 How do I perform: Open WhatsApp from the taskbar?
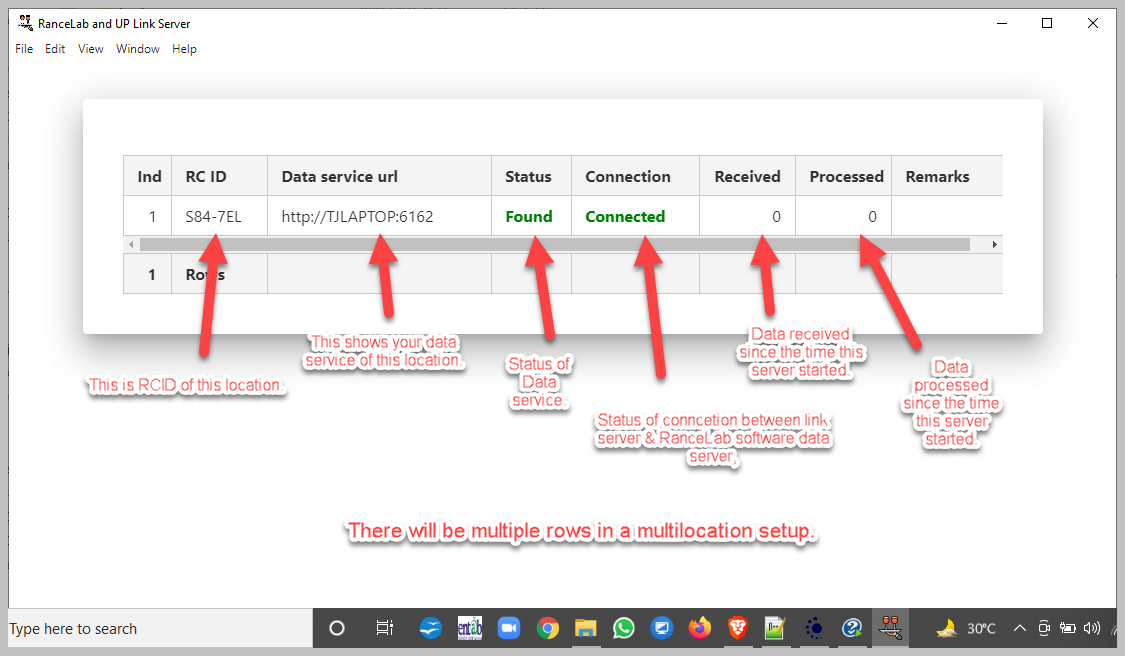(x=623, y=629)
